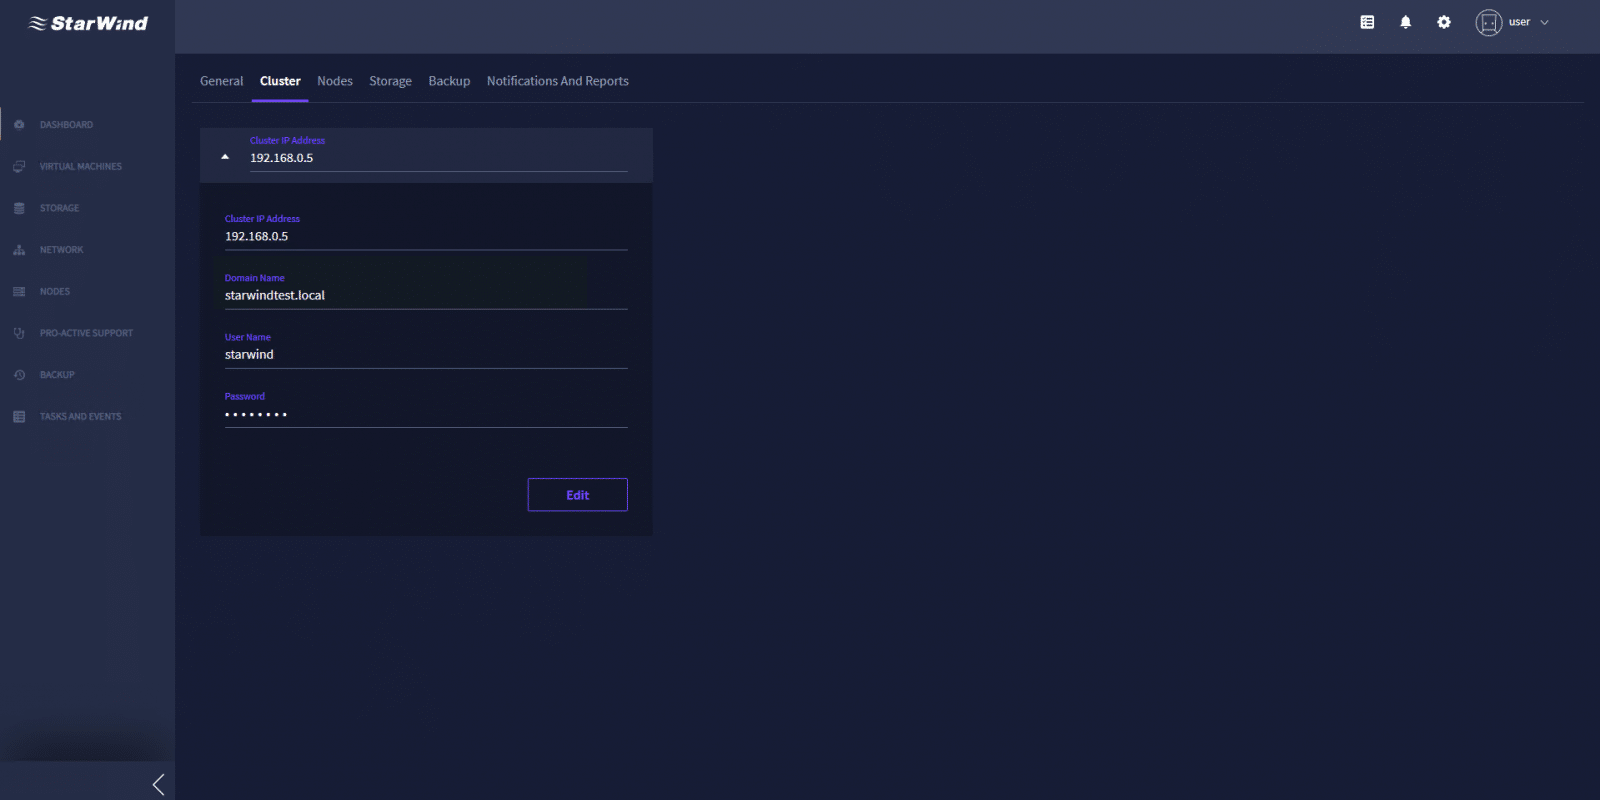Switch to the Nodes tab
The width and height of the screenshot is (1600, 800).
(x=335, y=81)
